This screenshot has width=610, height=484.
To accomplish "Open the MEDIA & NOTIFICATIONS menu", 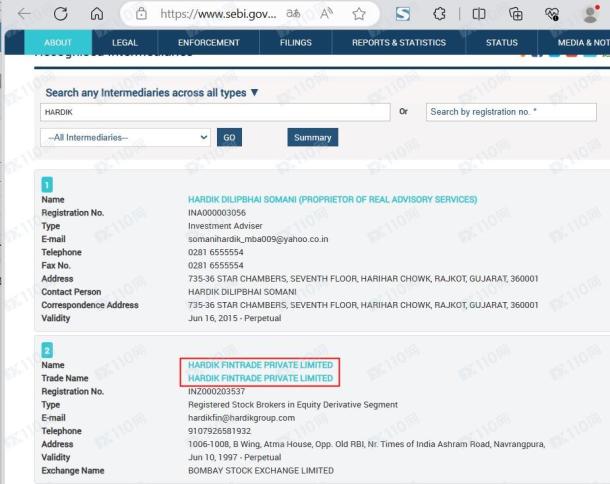I will [574, 42].
